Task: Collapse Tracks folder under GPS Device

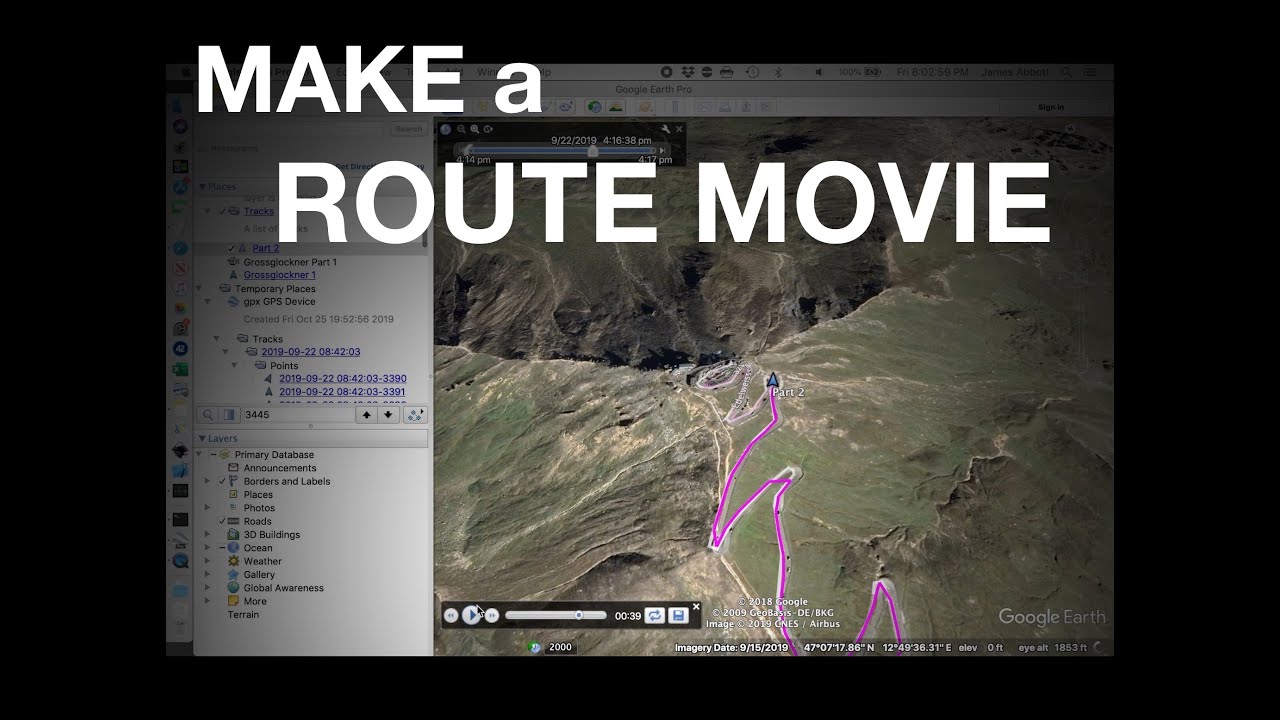Action: tap(216, 339)
